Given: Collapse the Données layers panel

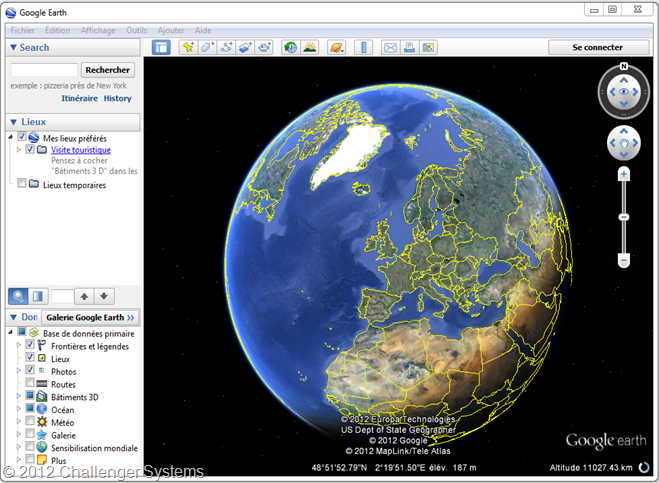Looking at the screenshot, I should tap(13, 317).
